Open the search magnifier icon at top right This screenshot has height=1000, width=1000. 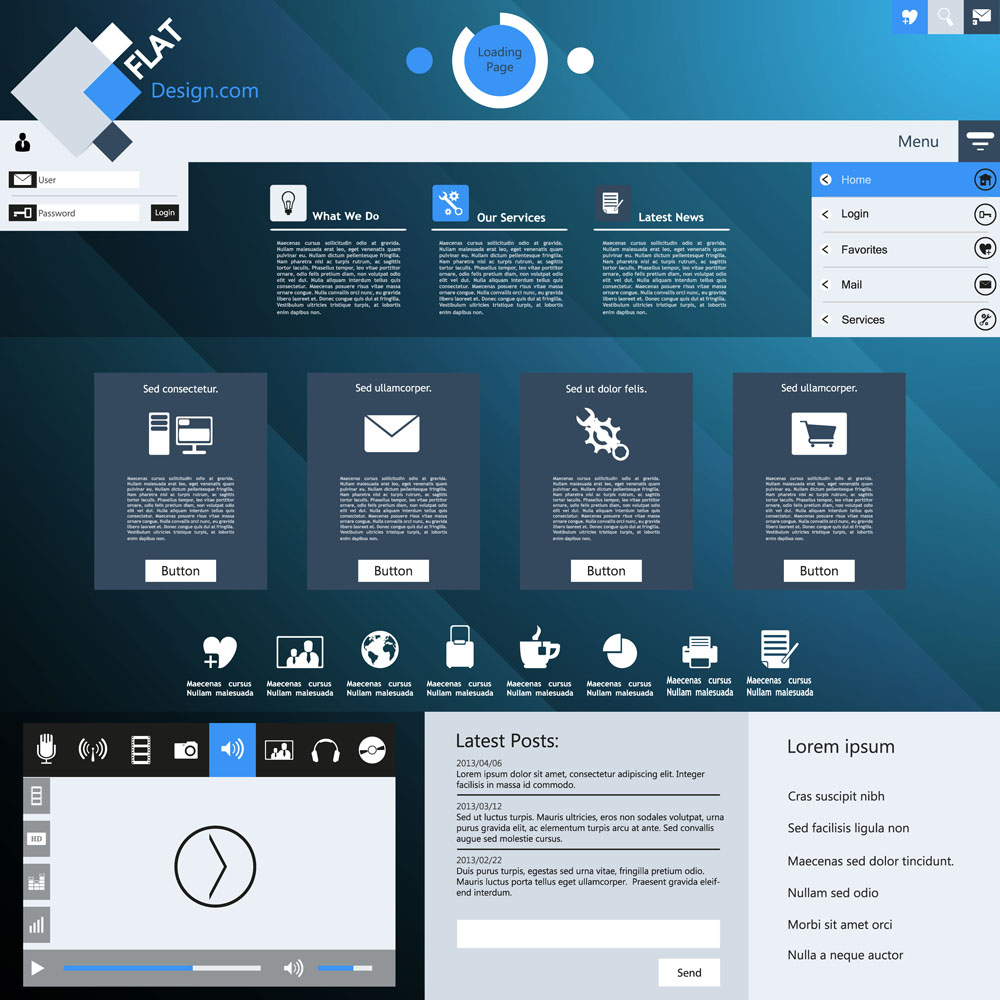pos(945,17)
